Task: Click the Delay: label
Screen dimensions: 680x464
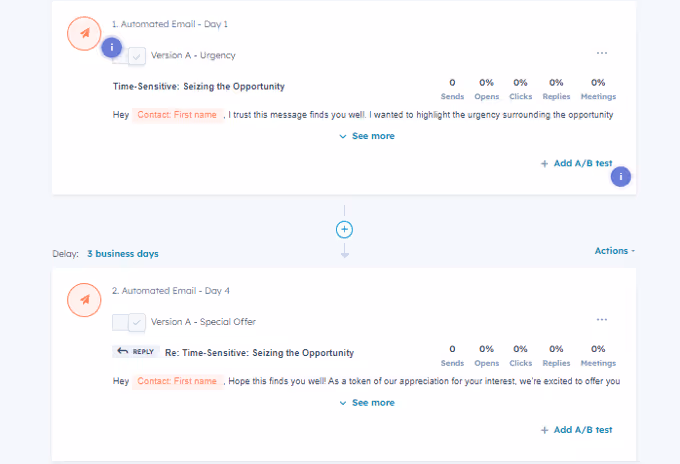Action: coord(65,254)
